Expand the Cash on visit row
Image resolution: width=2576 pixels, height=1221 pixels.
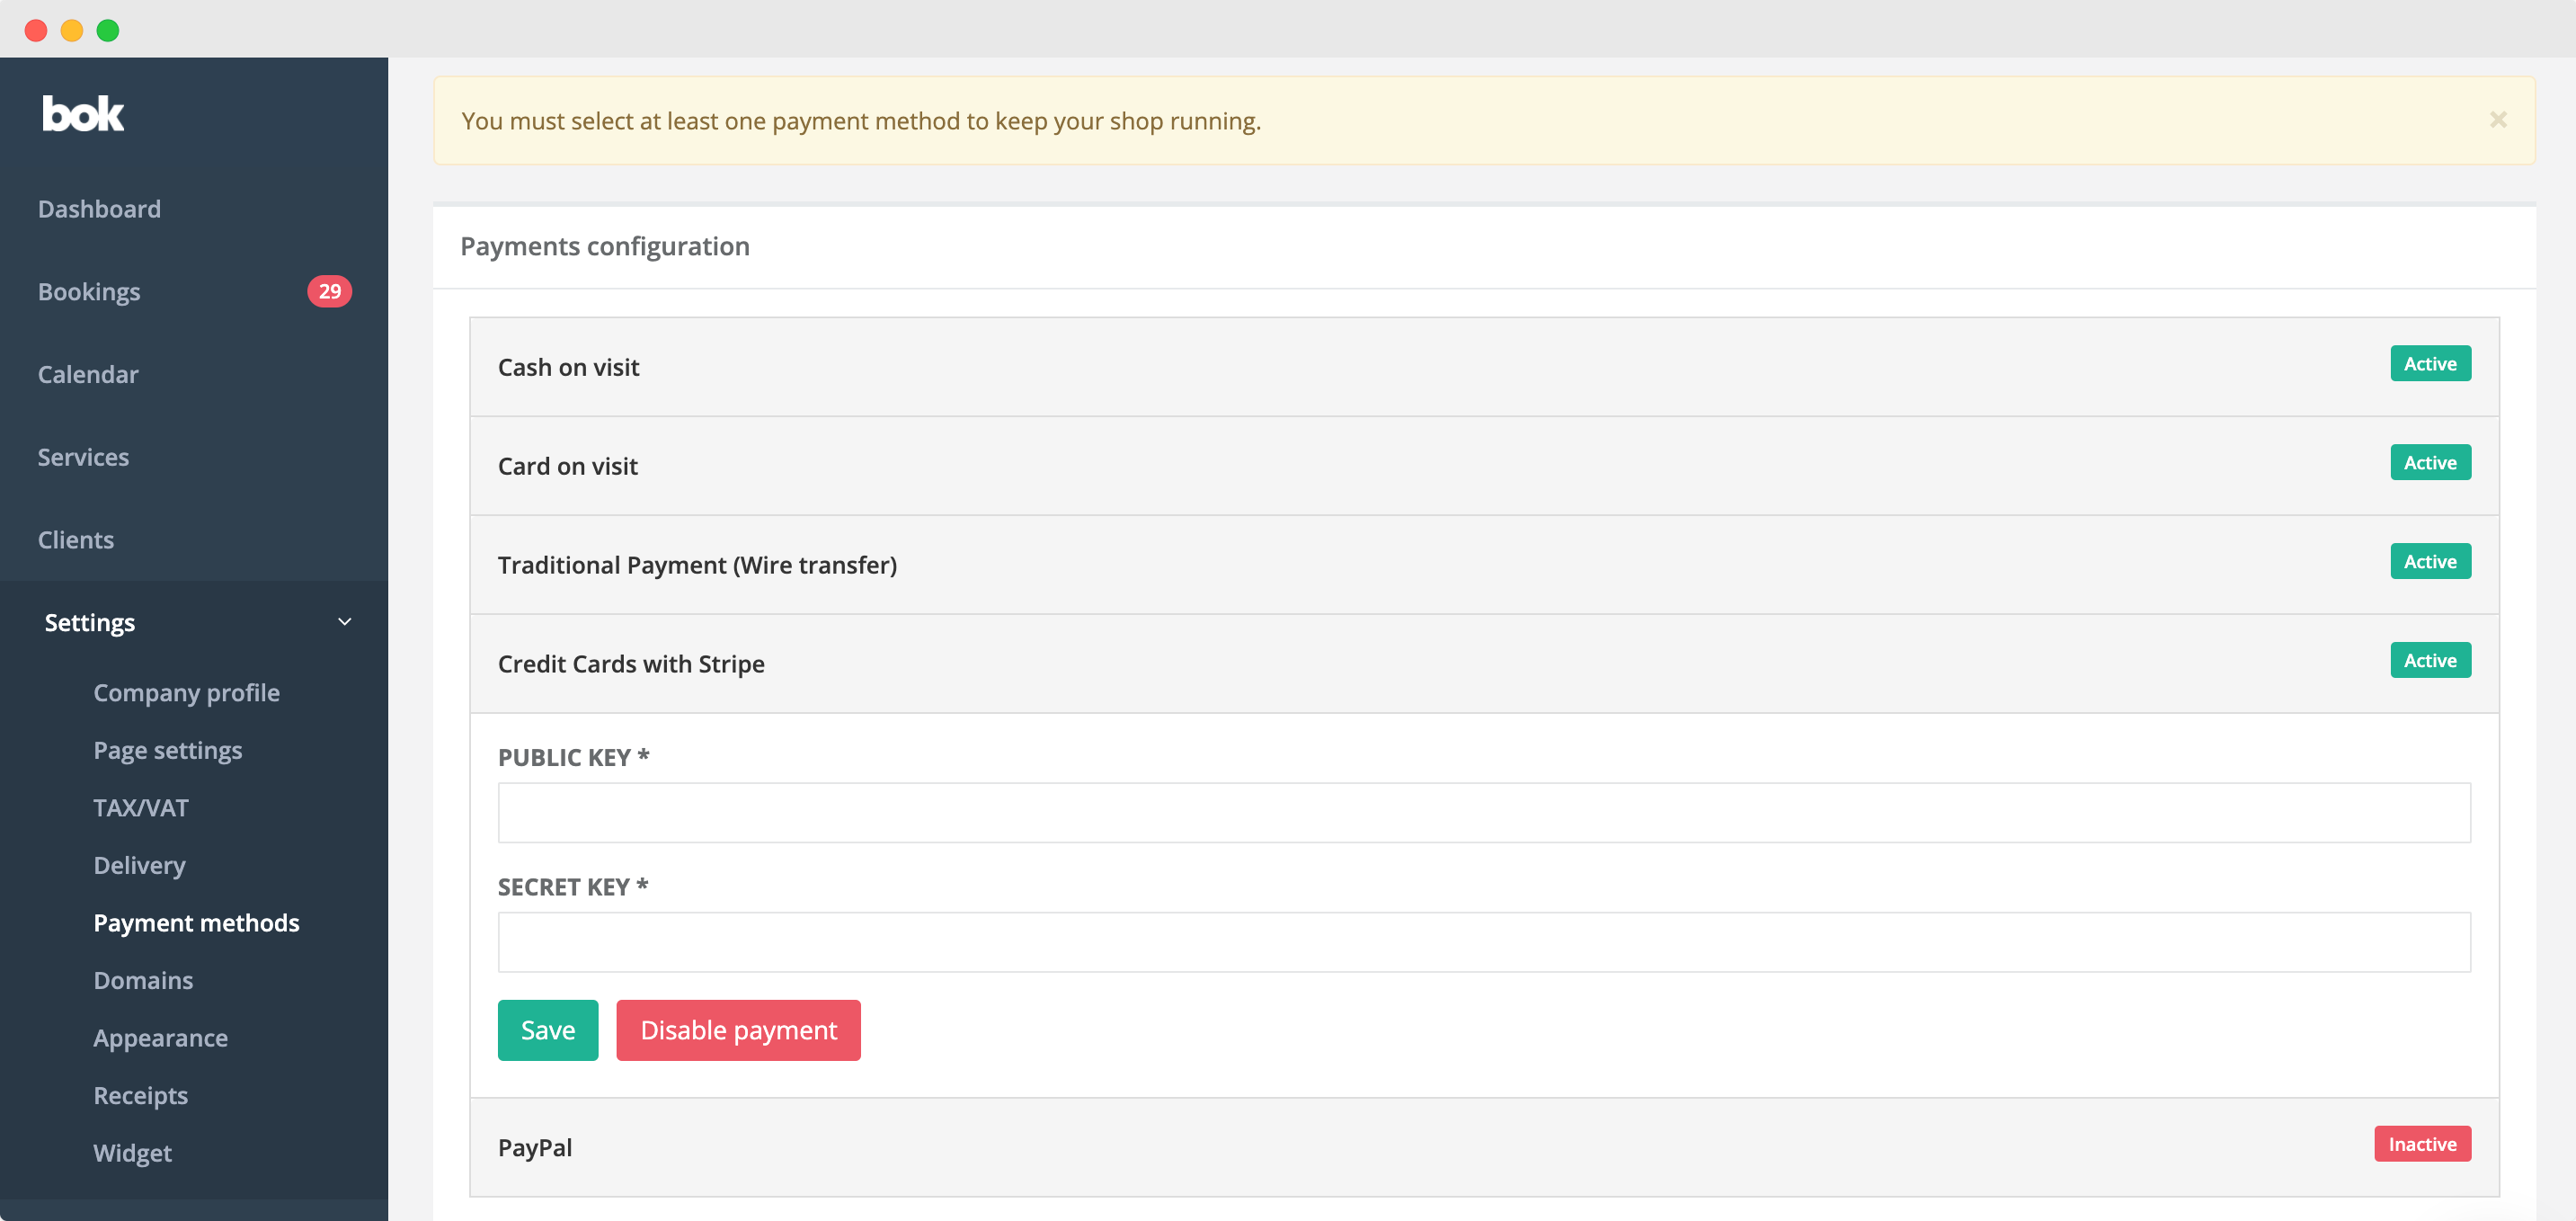[x=1484, y=367]
